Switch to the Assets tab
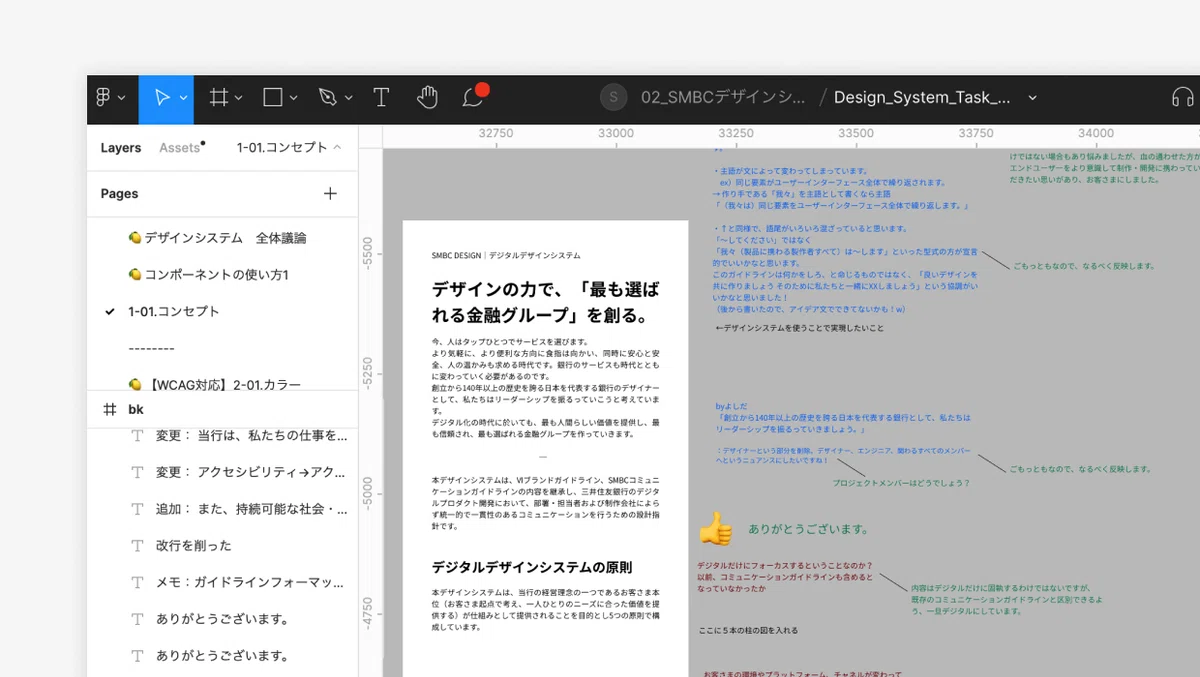Viewport: 1200px width, 677px height. (180, 147)
